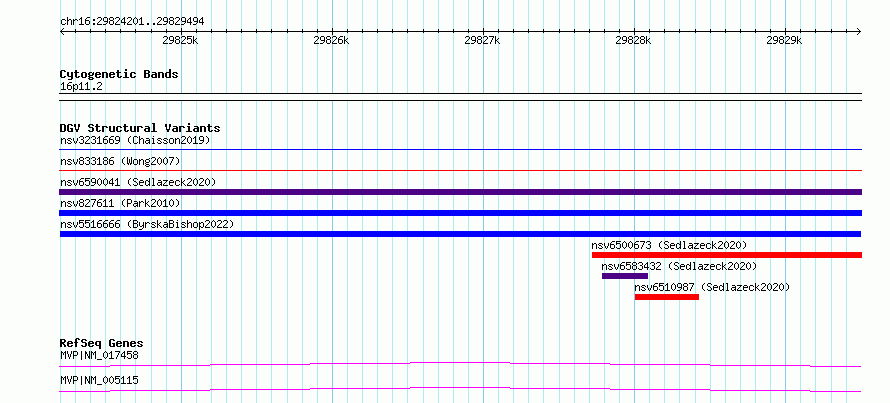Open variant nsv827611 (Park2010) label

[x=120, y=203]
